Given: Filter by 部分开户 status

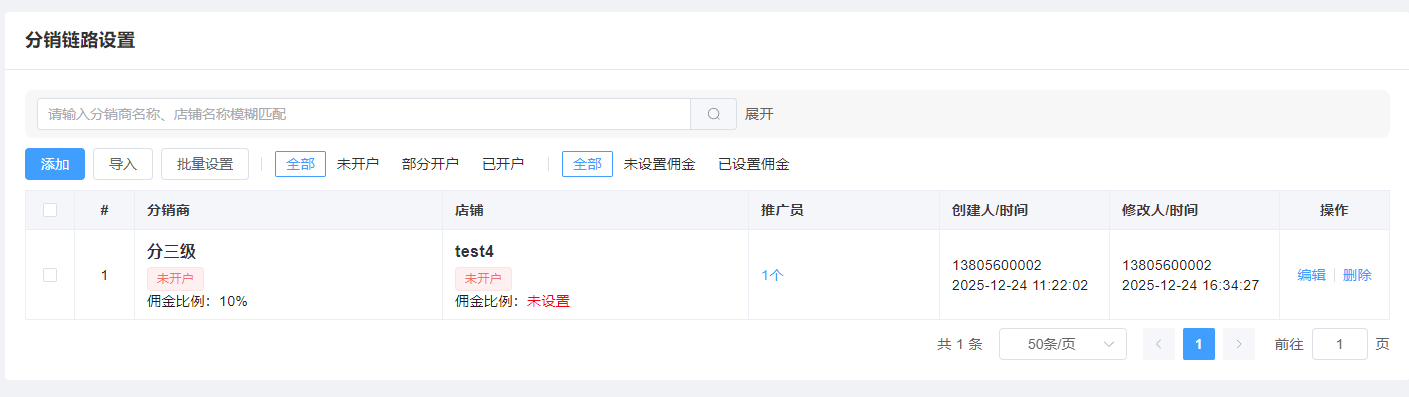Looking at the screenshot, I should [x=430, y=164].
